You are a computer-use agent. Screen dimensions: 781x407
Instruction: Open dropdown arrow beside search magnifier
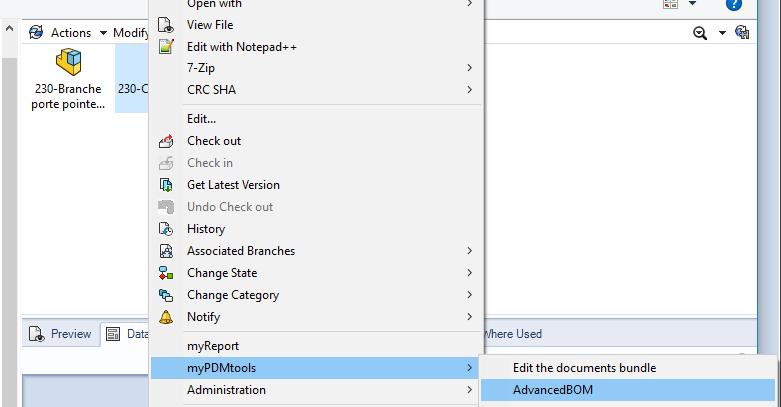[723, 33]
